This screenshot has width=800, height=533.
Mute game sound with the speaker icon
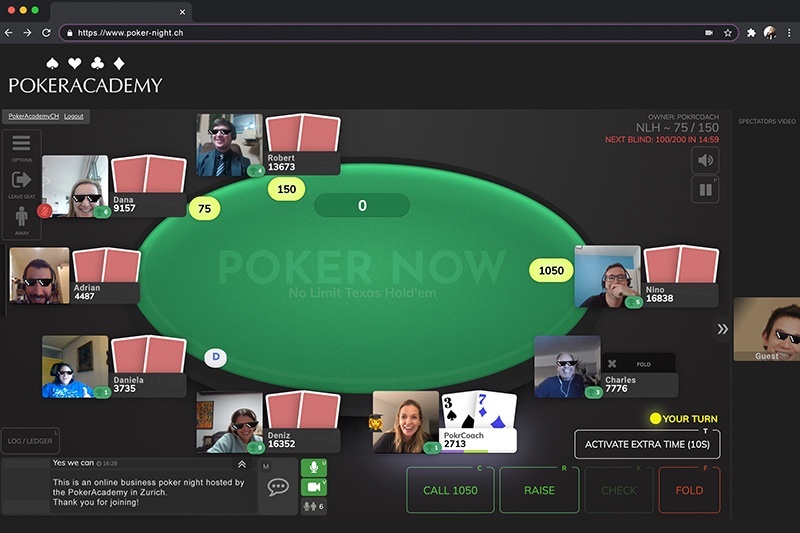tap(705, 161)
